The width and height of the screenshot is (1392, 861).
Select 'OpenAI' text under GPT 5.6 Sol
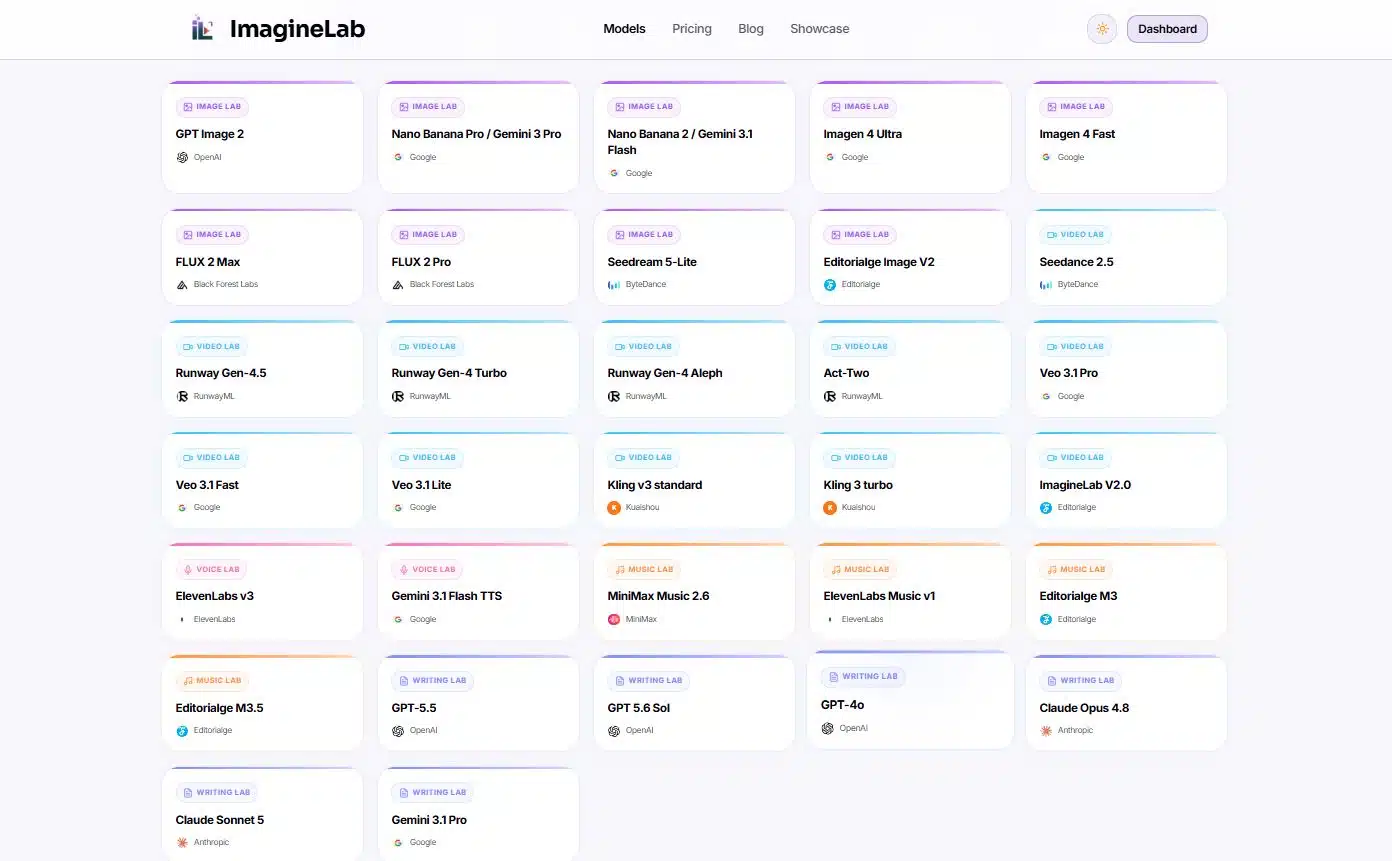[640, 730]
